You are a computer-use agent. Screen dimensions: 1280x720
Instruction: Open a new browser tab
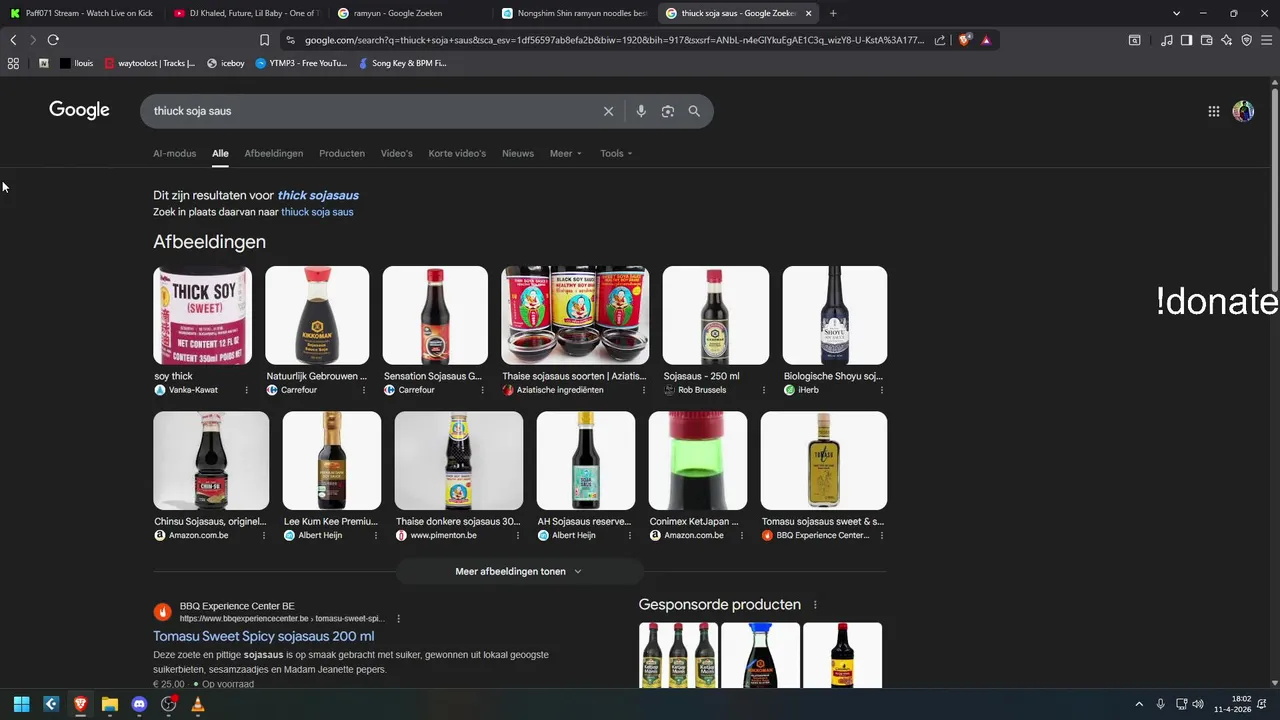(x=833, y=13)
